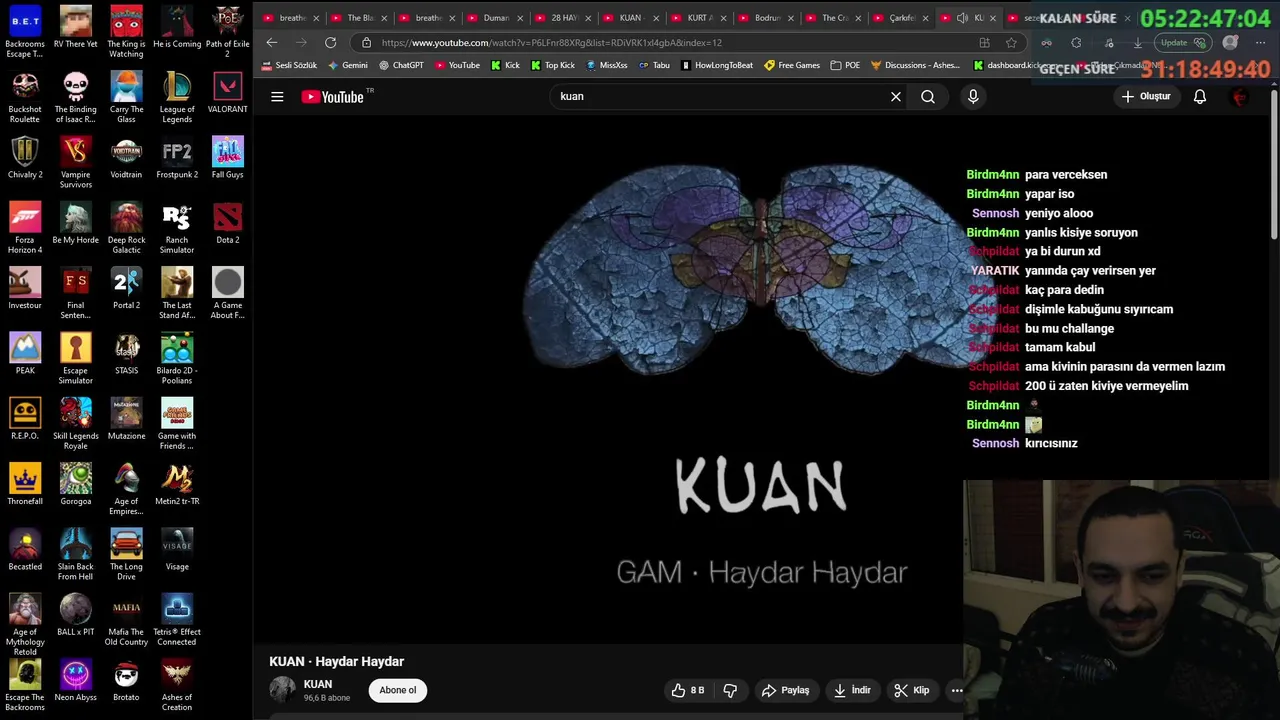Viewport: 1280px width, 720px height.
Task: Open KUAN channel avatar thumbnail
Action: click(x=283, y=690)
